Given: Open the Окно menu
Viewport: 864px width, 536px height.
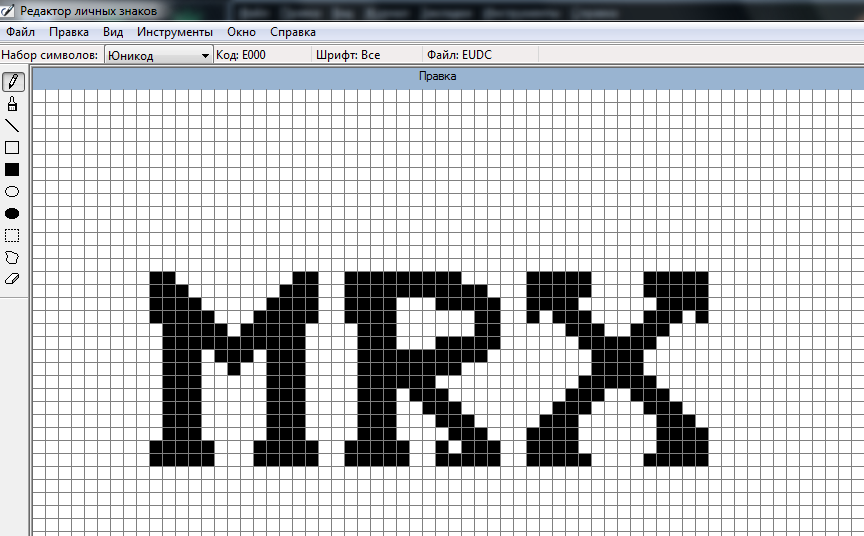Looking at the screenshot, I should click(x=242, y=32).
